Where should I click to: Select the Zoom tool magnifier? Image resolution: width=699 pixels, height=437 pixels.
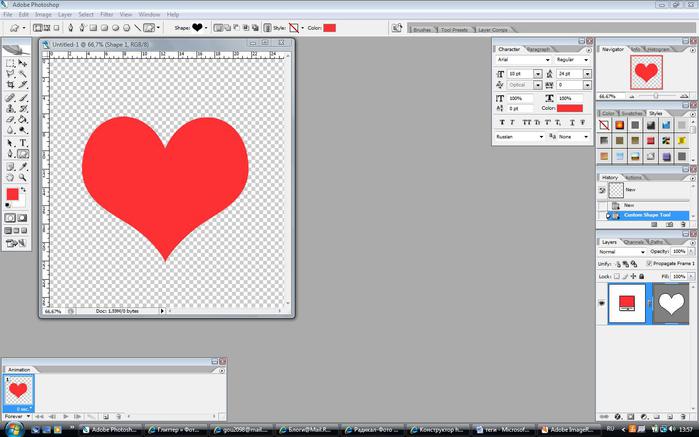coord(23,177)
